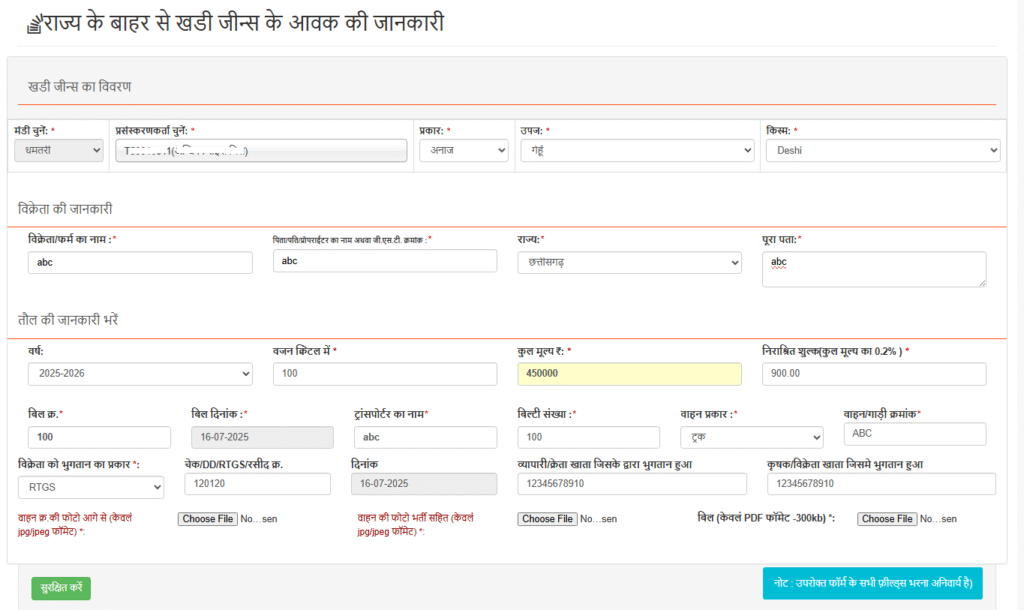Screen dimensions: 1024x610
Task: Expand the वर्ष dropdown showing 2025-2026
Action: [140, 374]
